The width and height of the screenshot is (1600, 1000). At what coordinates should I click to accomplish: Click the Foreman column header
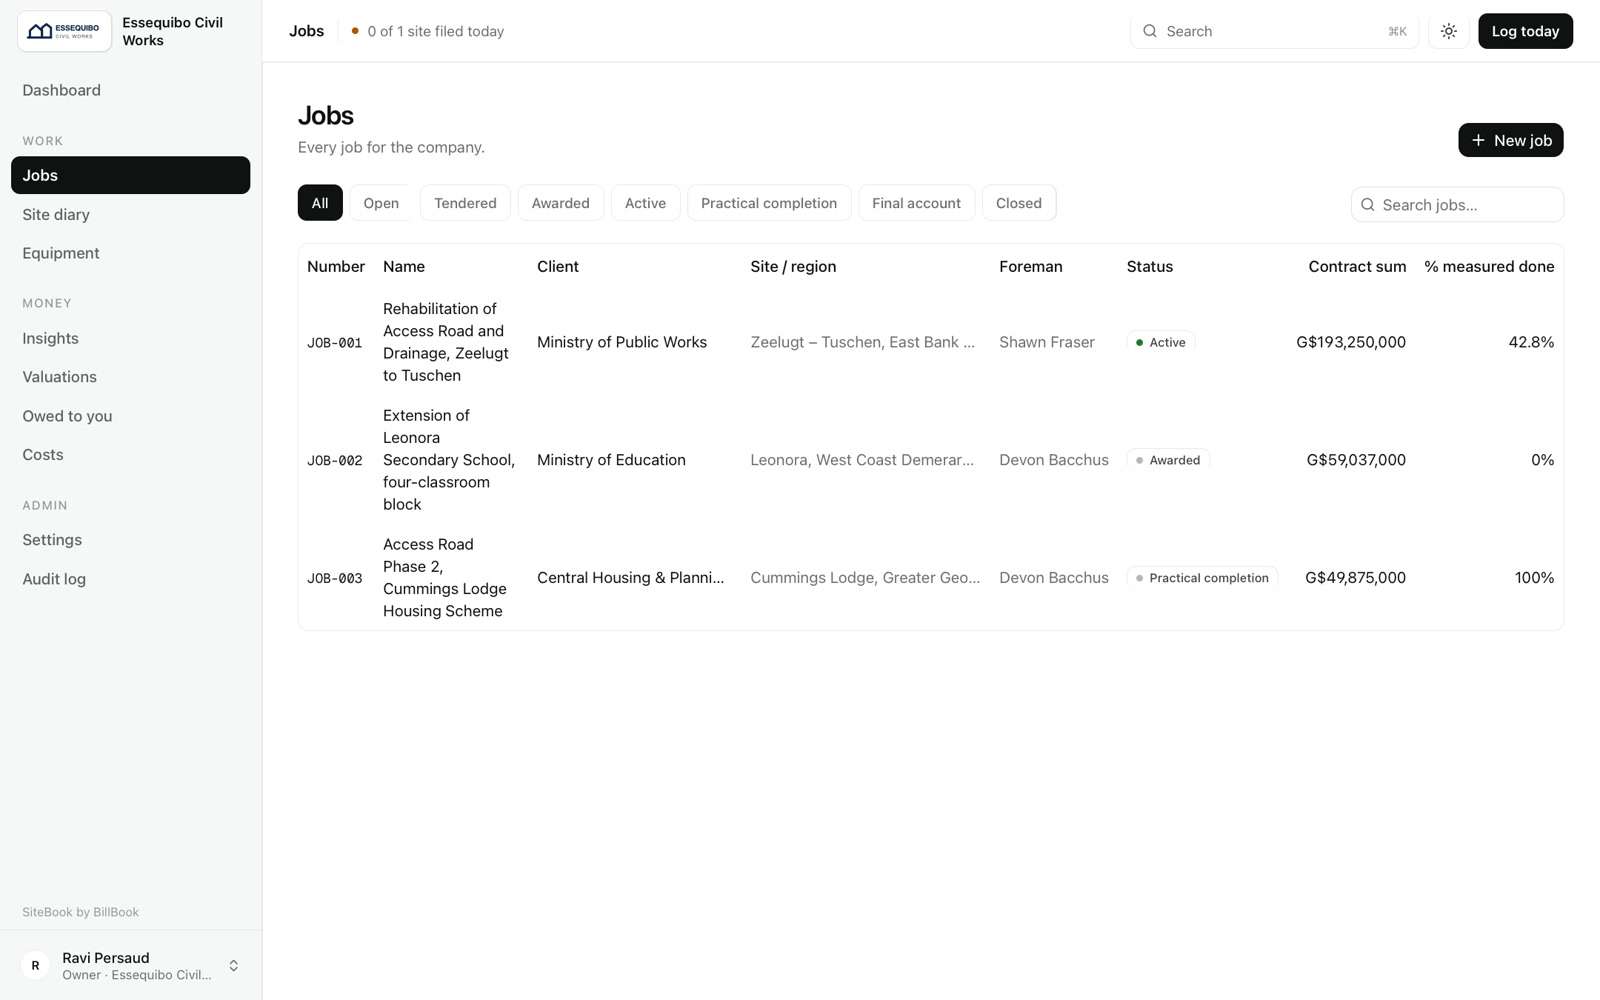(1030, 266)
